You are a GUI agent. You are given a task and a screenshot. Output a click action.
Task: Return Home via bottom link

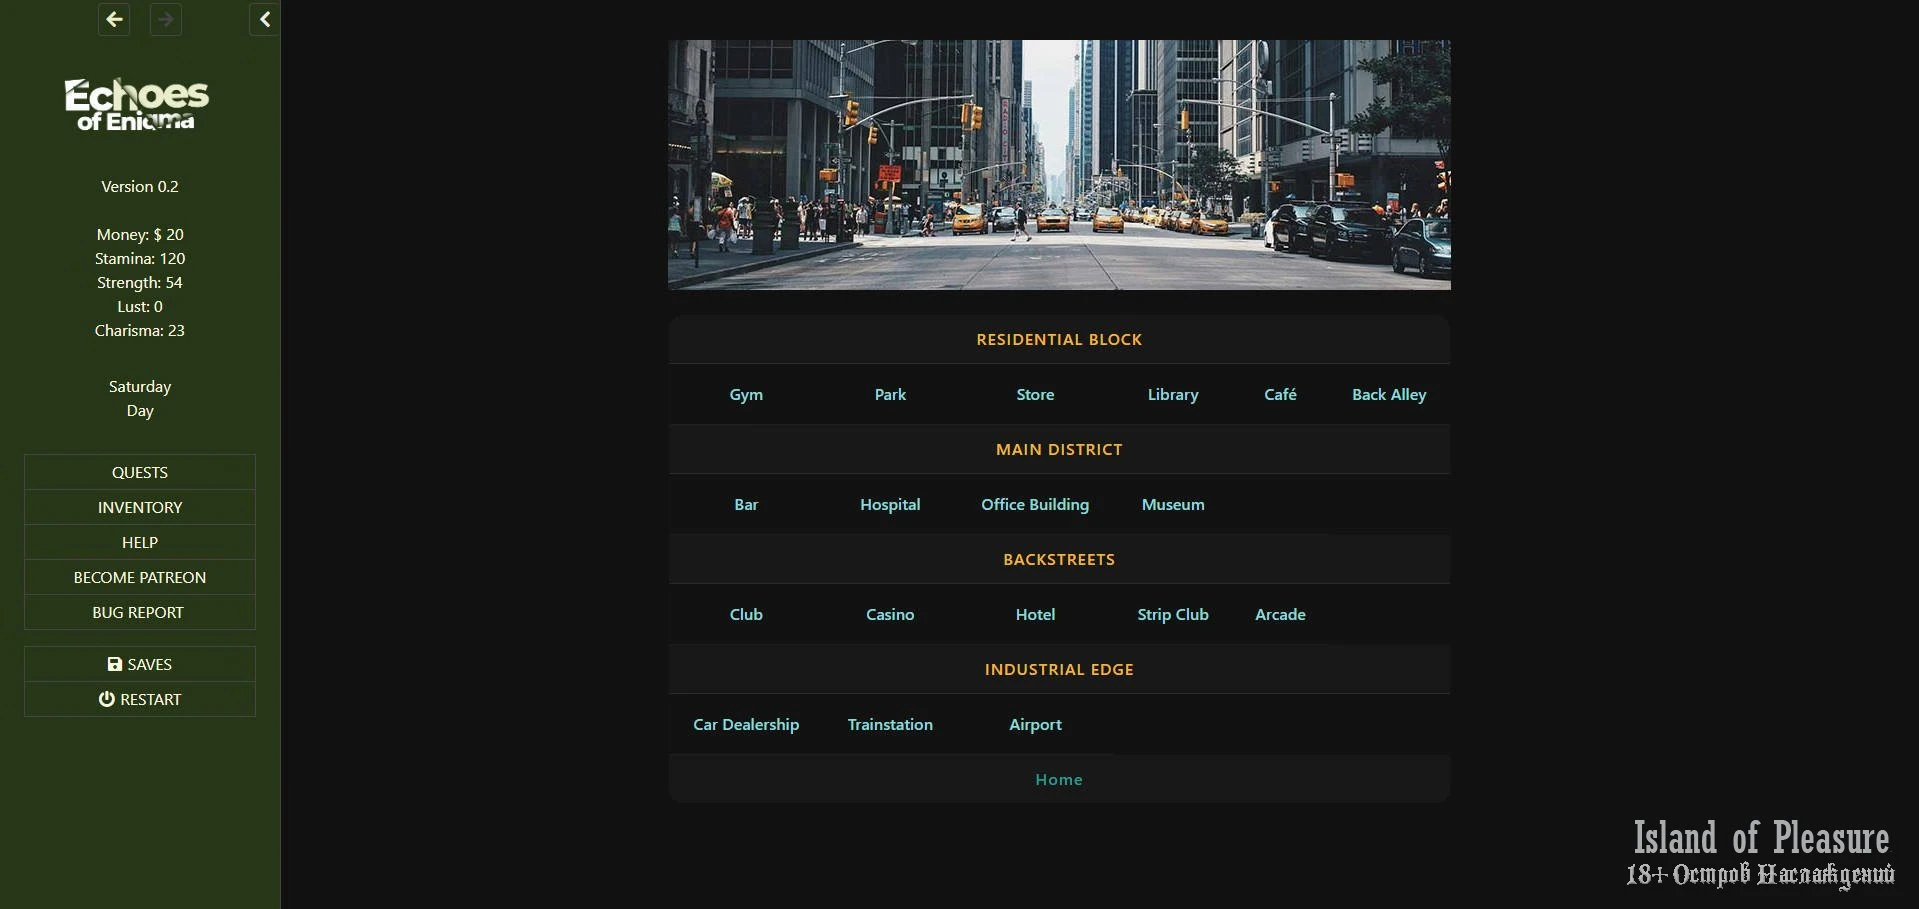pos(1059,779)
